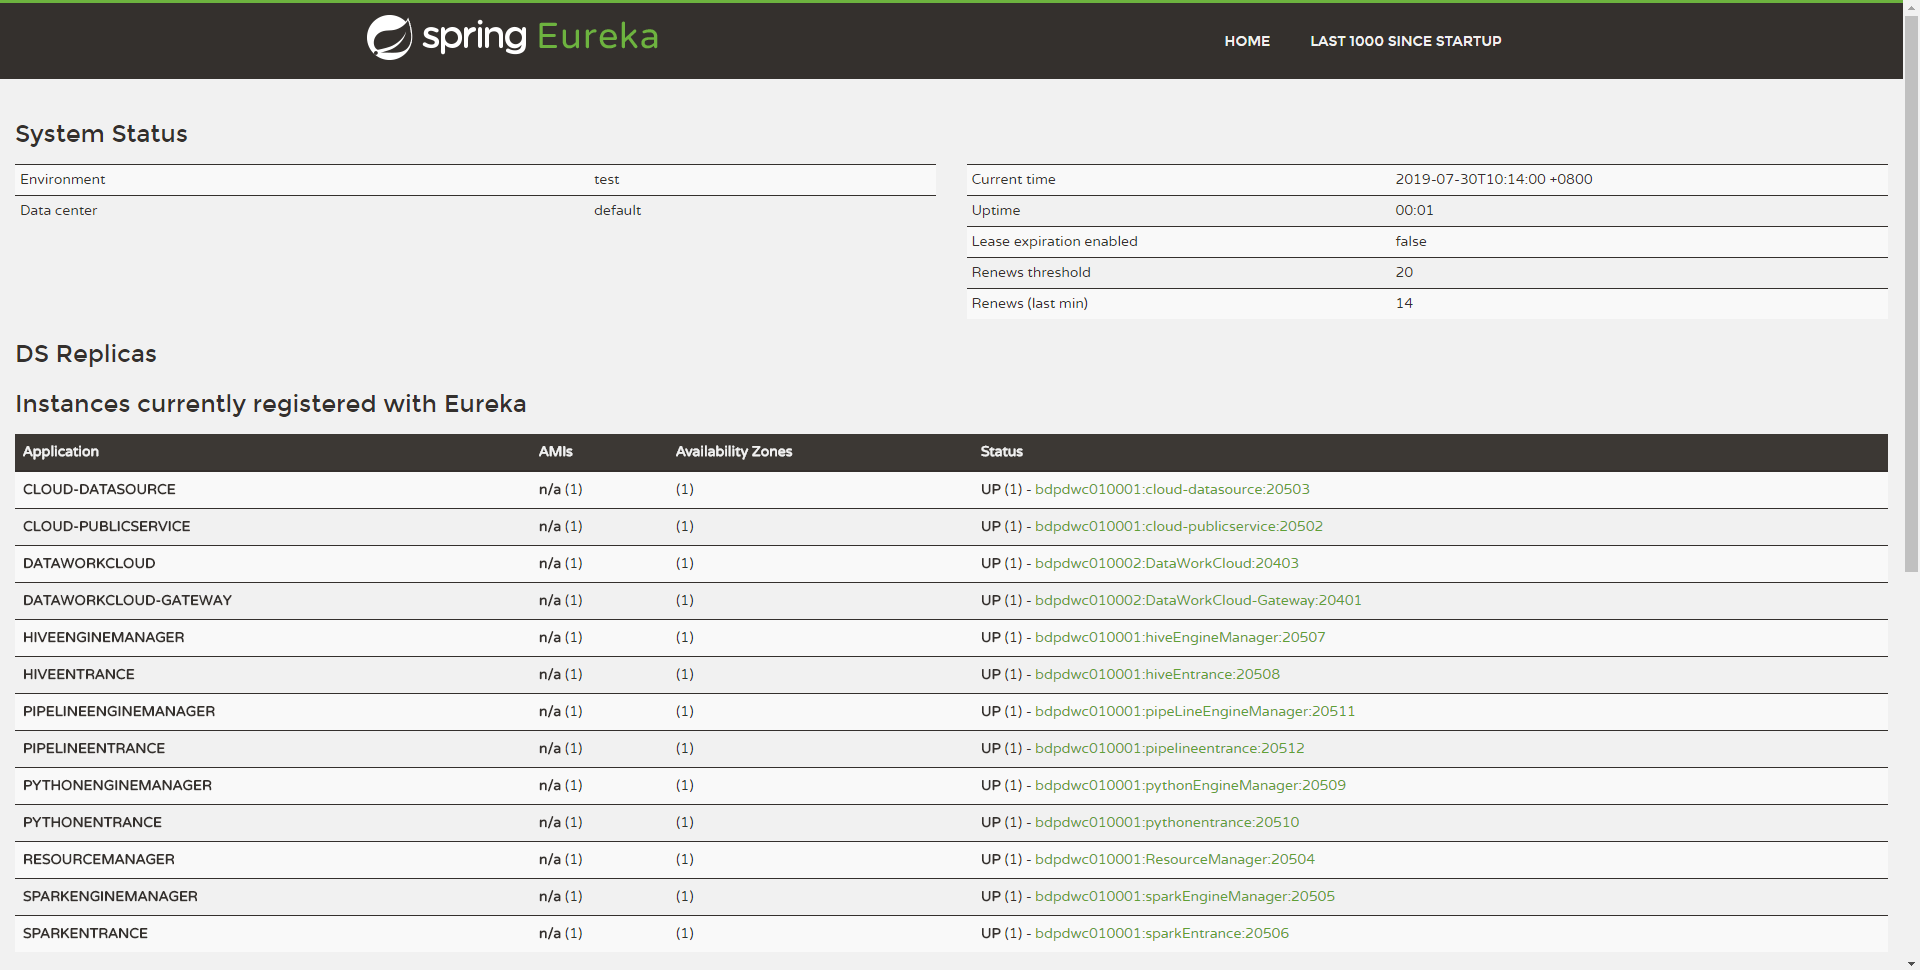Screen dimensions: 1920x970
Task: Open the hiveEntrance:20508 instance link
Action: point(1157,674)
